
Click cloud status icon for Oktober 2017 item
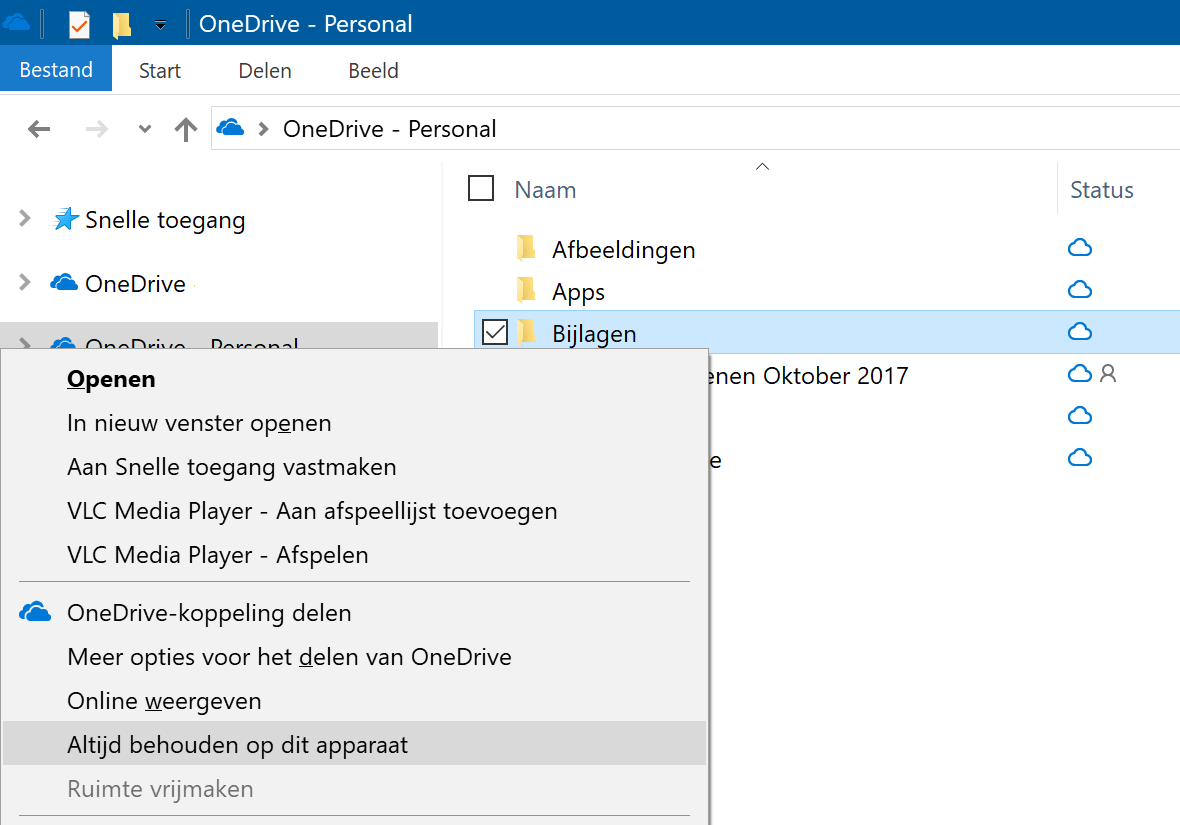click(1080, 373)
